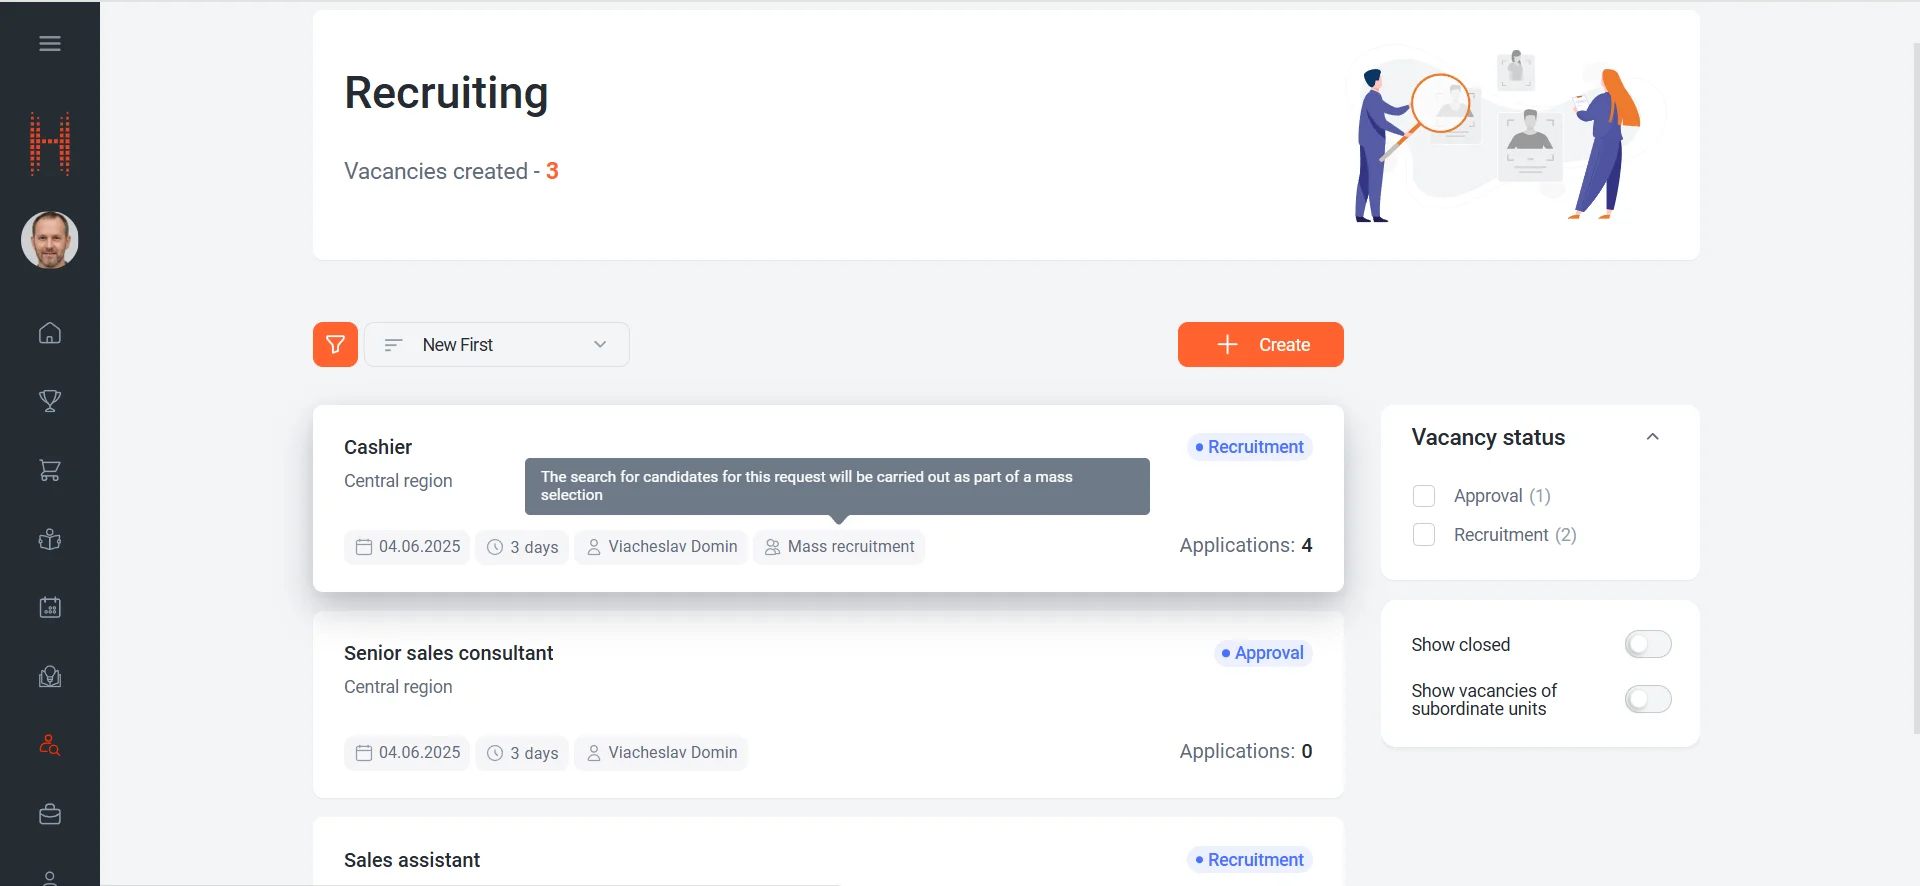The width and height of the screenshot is (1920, 886).
Task: Open the trophy achievements icon
Action: [x=50, y=401]
